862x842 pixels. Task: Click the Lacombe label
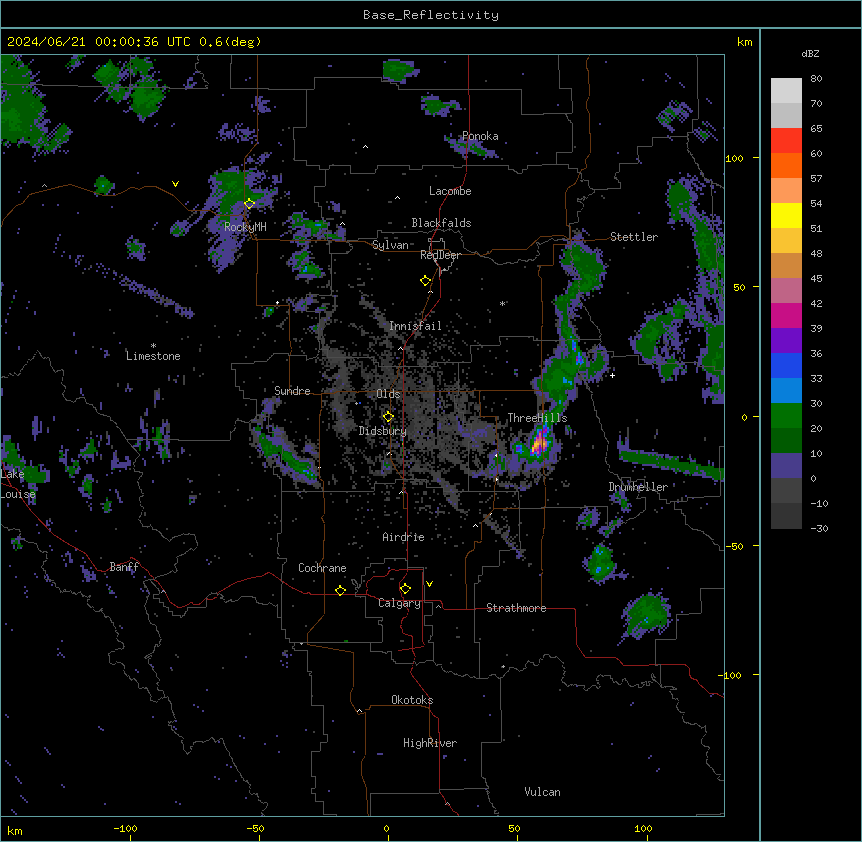450,191
